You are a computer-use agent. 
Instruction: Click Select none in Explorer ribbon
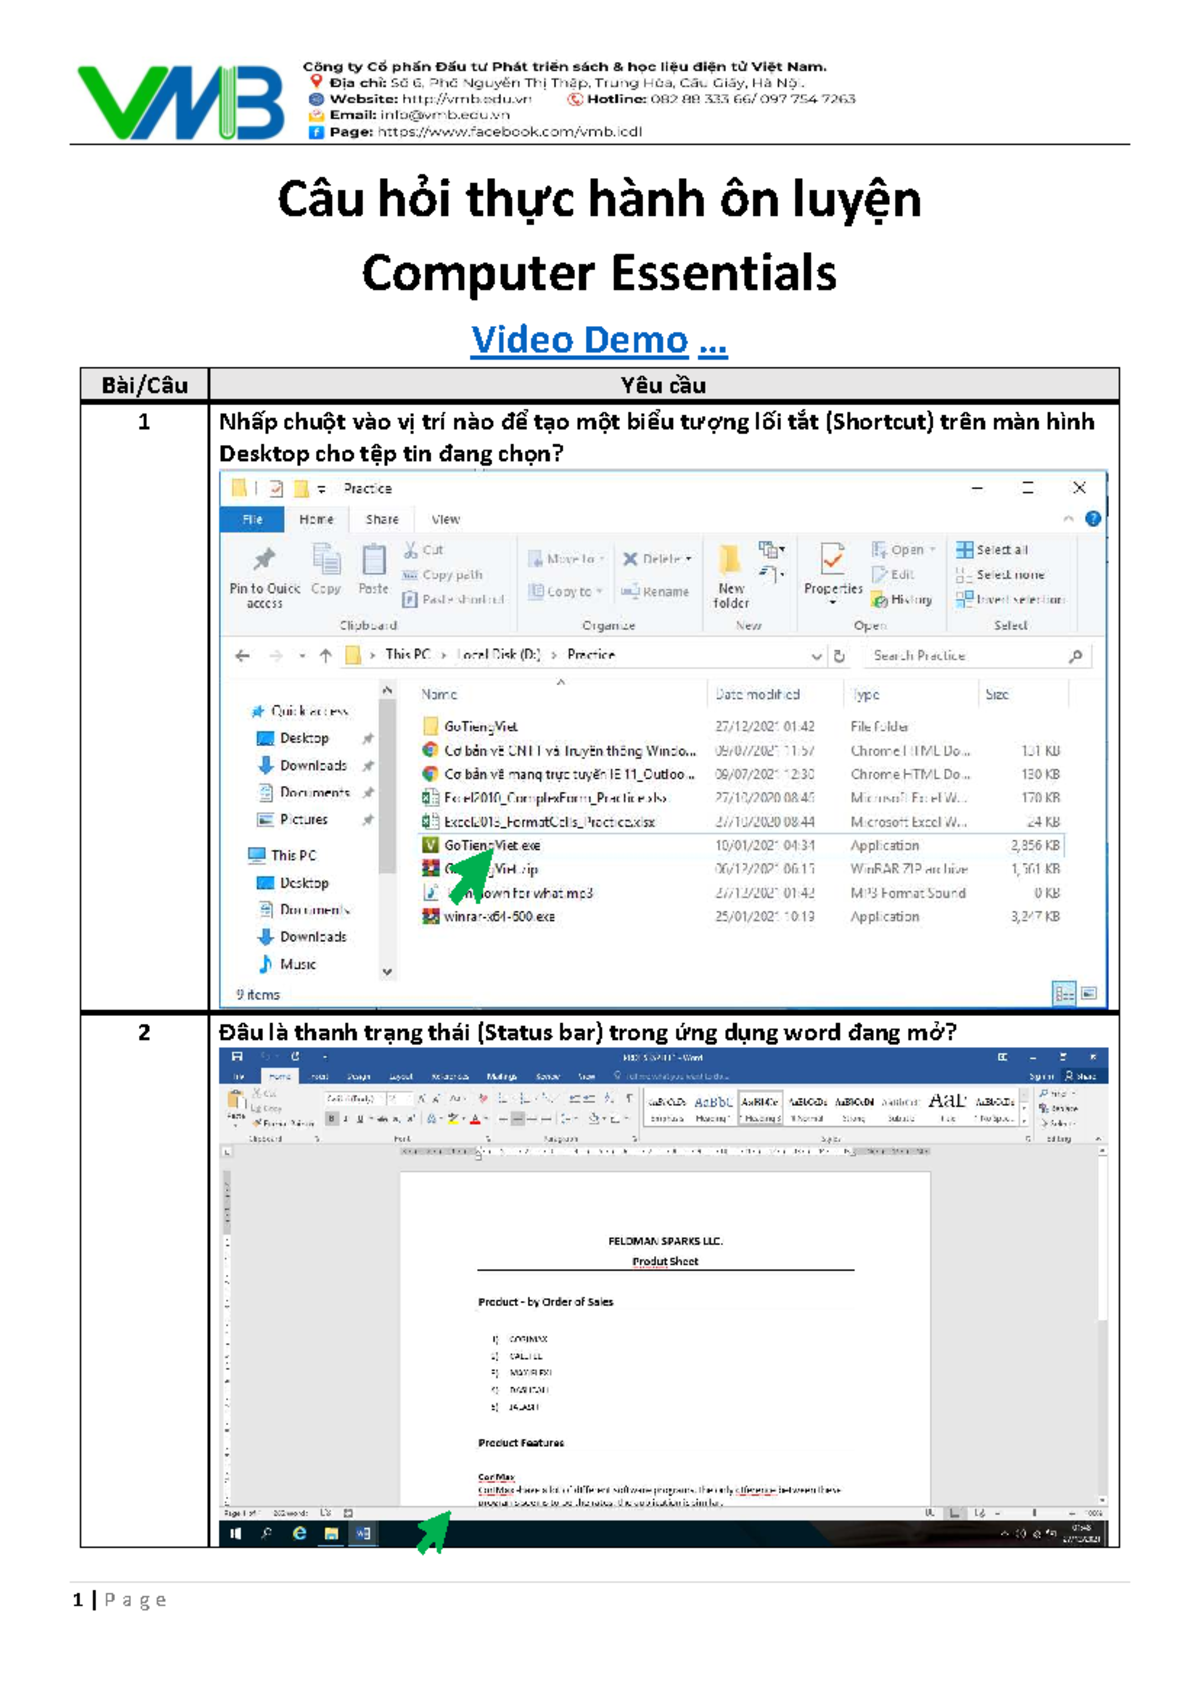point(1000,575)
